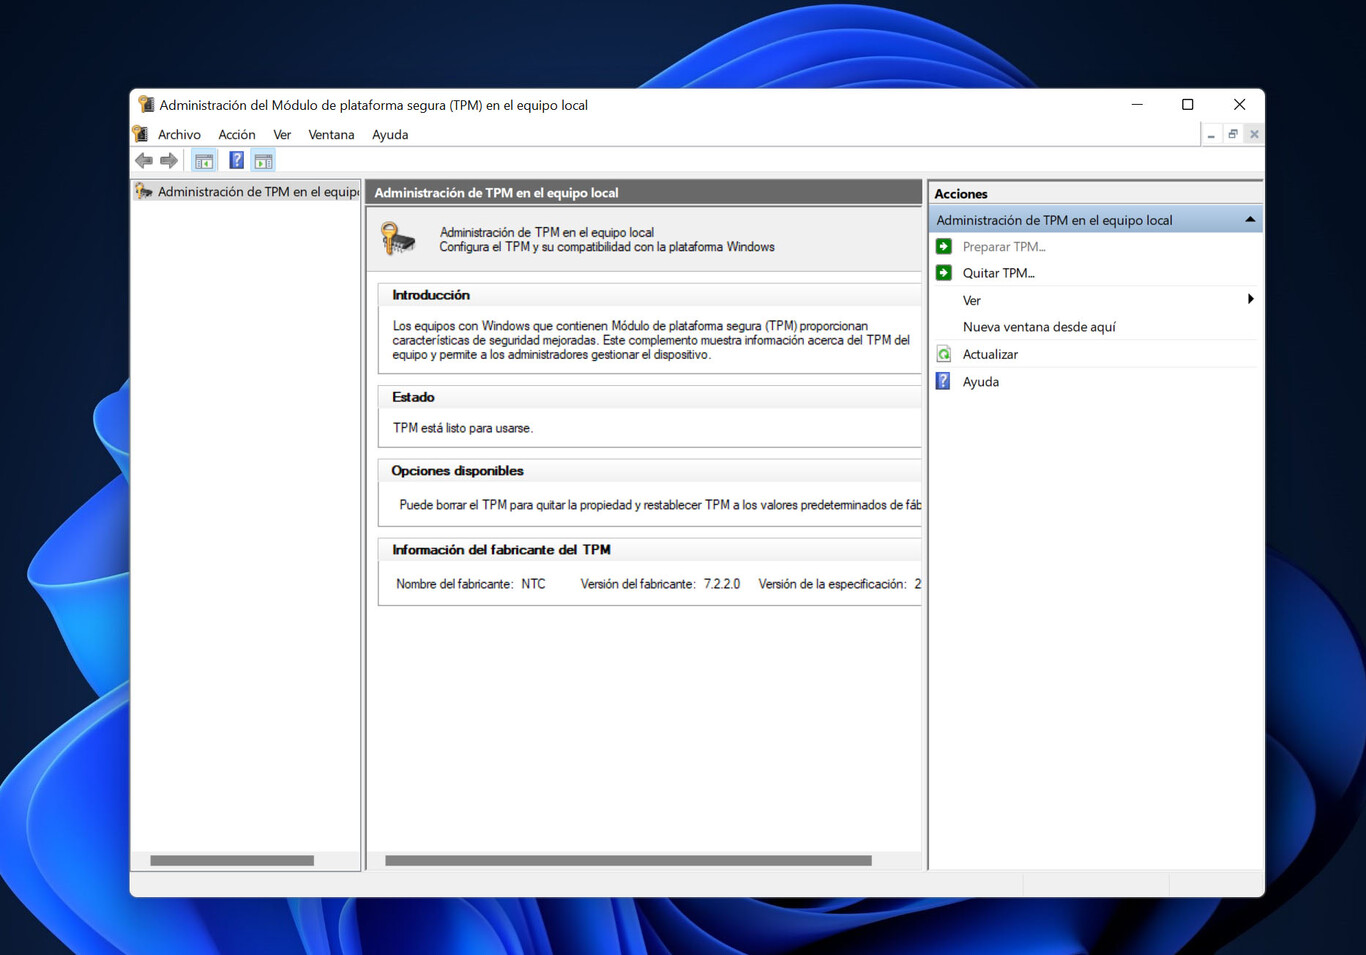Select the back navigation arrow icon

coord(143,160)
